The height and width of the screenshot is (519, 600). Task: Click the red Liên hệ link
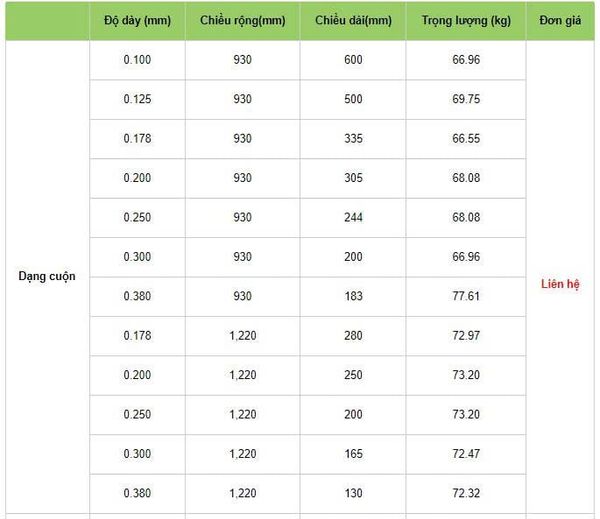(x=560, y=284)
